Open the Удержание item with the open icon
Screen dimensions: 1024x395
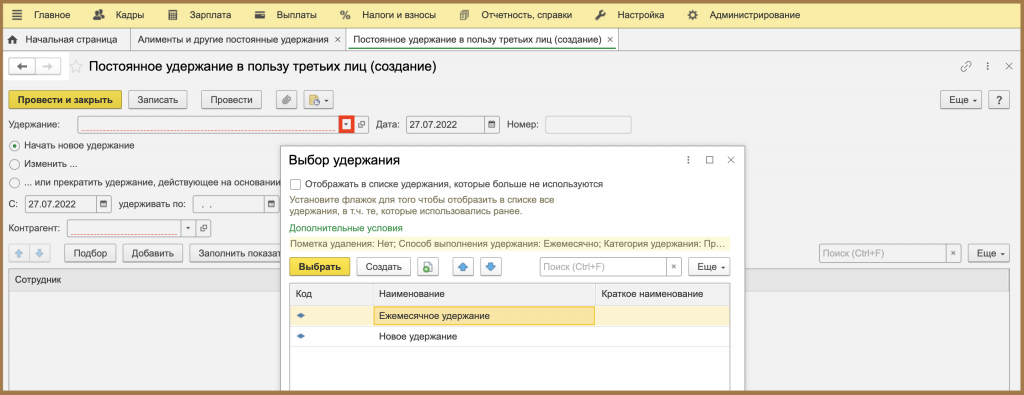pos(362,124)
